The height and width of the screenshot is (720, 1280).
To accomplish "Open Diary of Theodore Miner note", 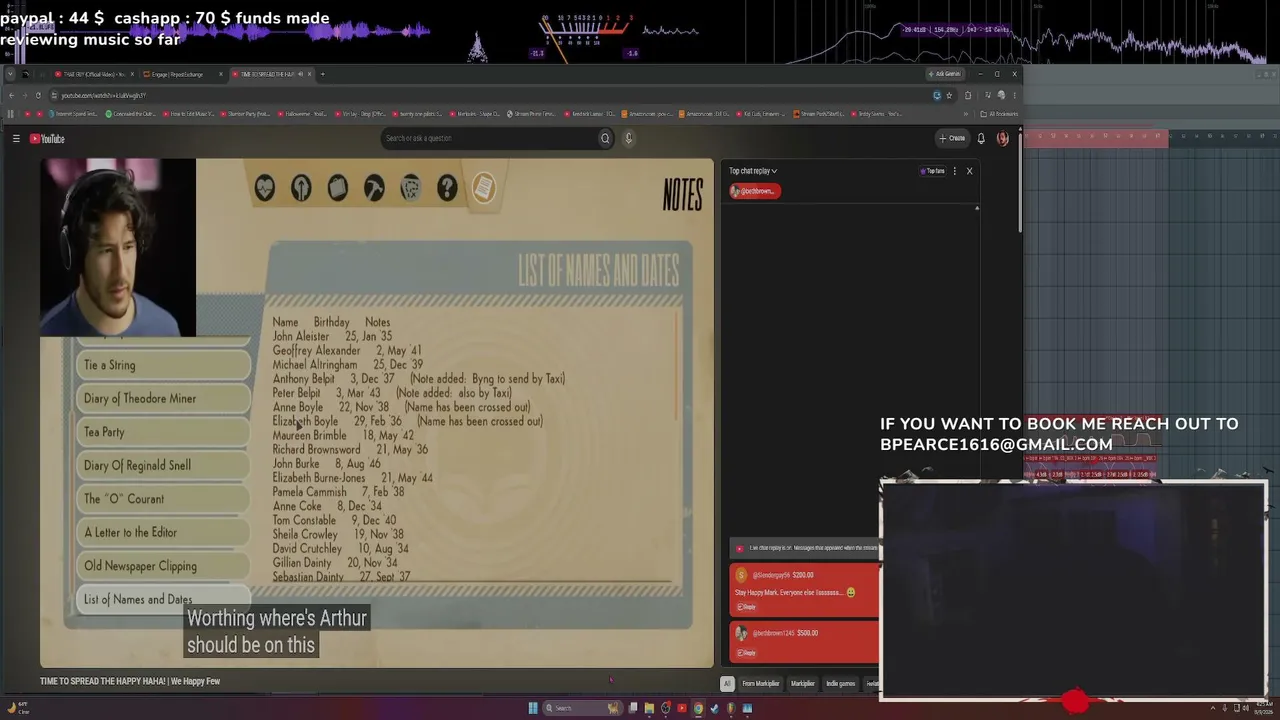I will click(163, 398).
